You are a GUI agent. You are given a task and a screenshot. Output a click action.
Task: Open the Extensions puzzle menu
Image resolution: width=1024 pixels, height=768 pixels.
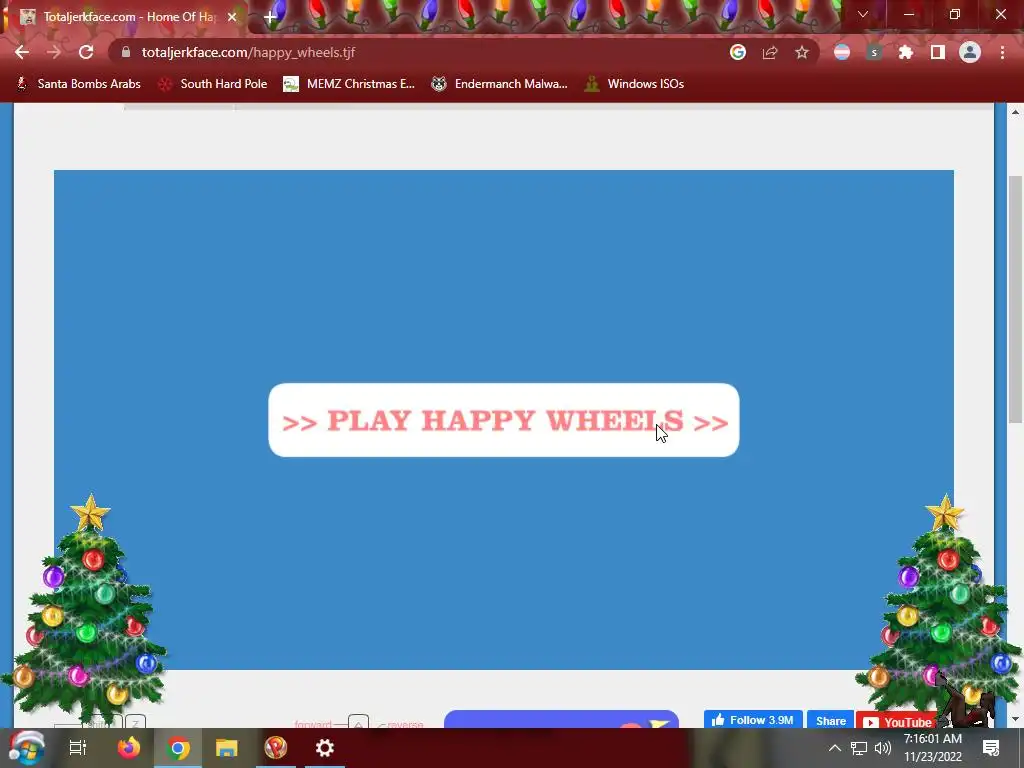(x=906, y=52)
